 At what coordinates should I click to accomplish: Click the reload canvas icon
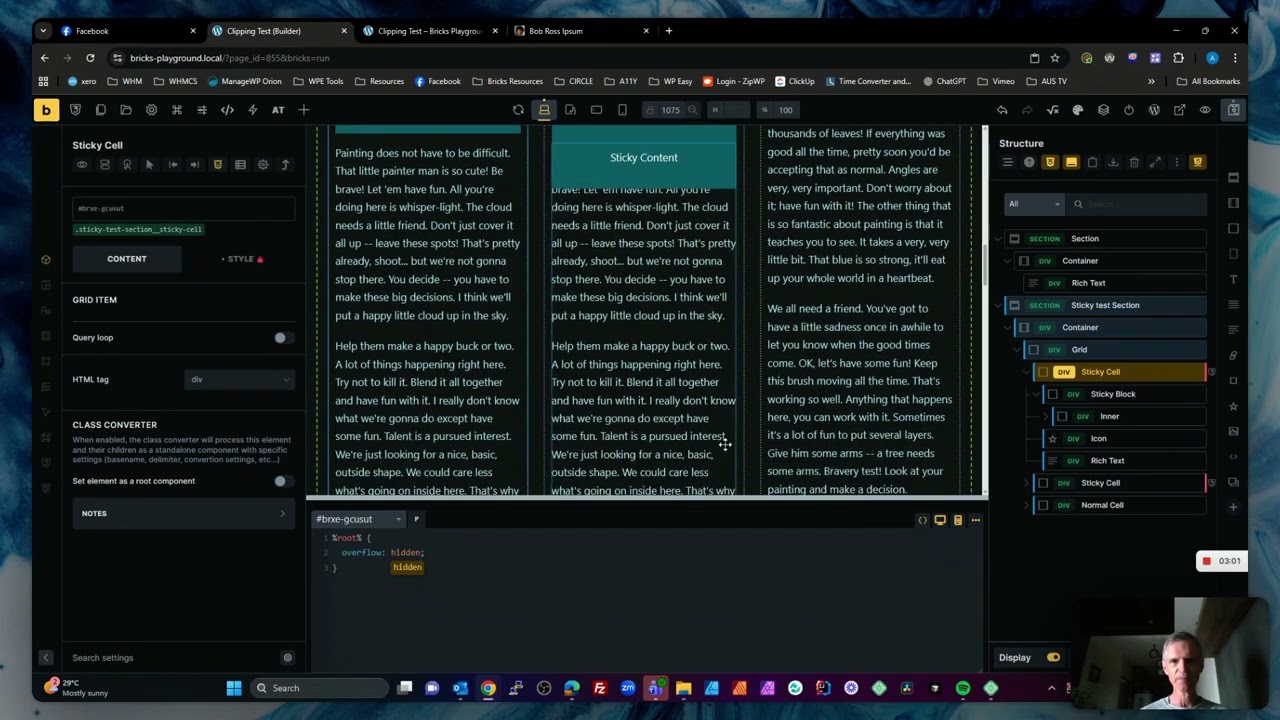coord(518,110)
